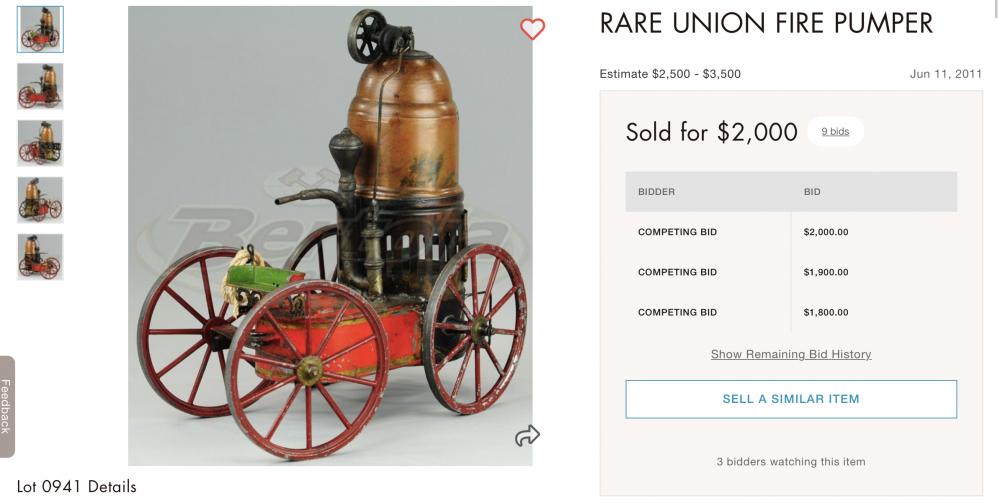Click the BIDDER column header
The height and width of the screenshot is (503, 1000).
tap(657, 191)
